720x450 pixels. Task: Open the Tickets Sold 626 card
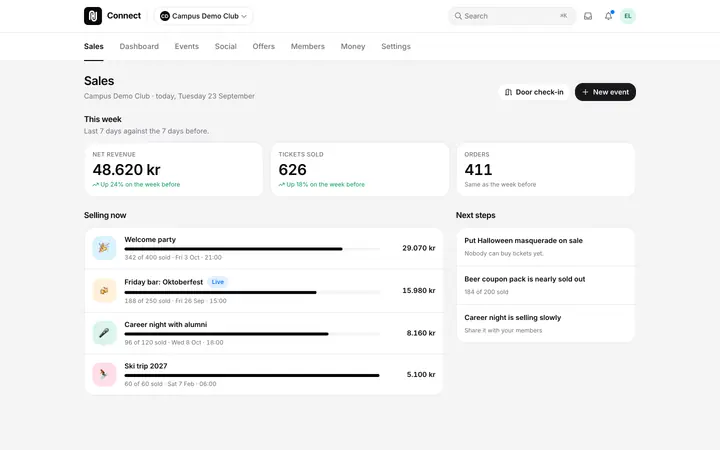(x=360, y=169)
